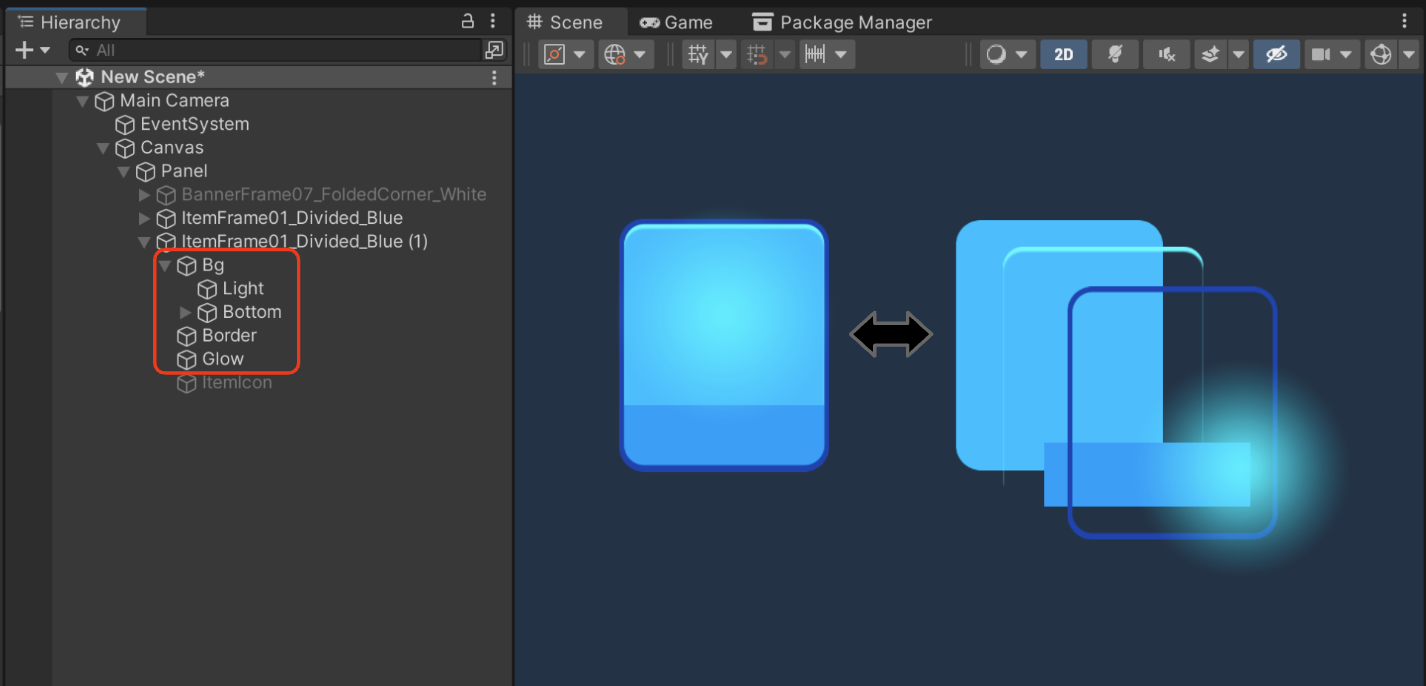
Task: Toggle the 2D view mode button
Action: [1064, 55]
